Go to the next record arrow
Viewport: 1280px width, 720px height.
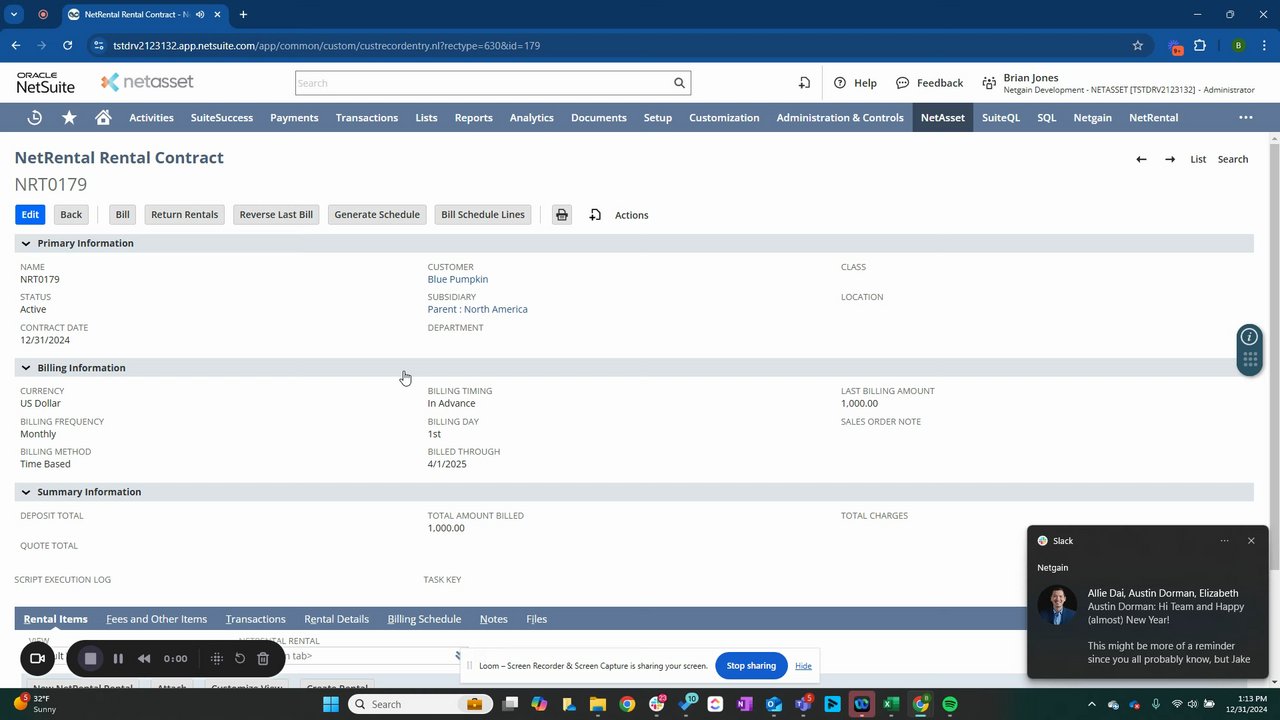[x=1170, y=159]
